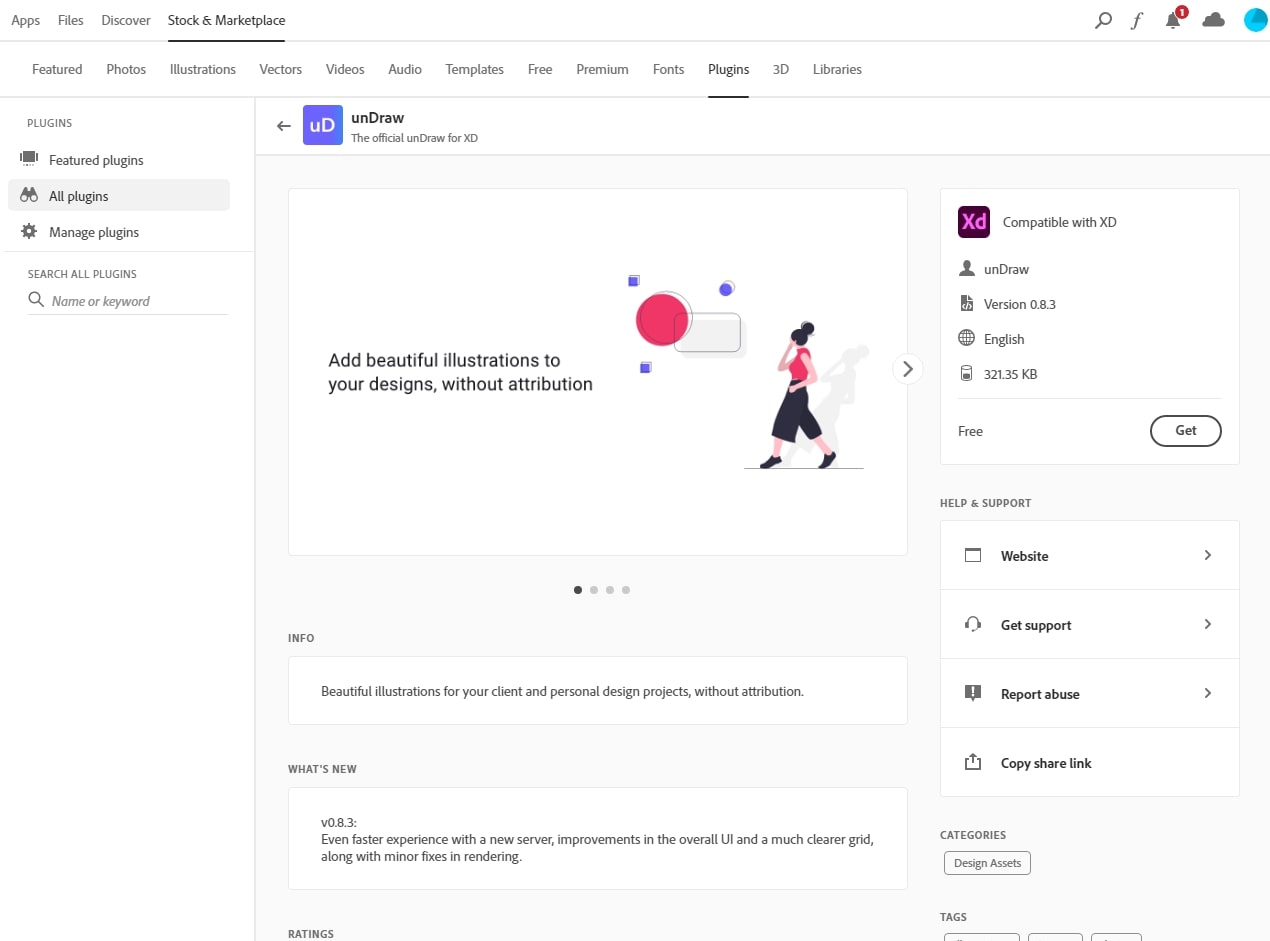Image resolution: width=1270 pixels, height=941 pixels.
Task: Open Manage plugins in sidebar
Action: 94,232
